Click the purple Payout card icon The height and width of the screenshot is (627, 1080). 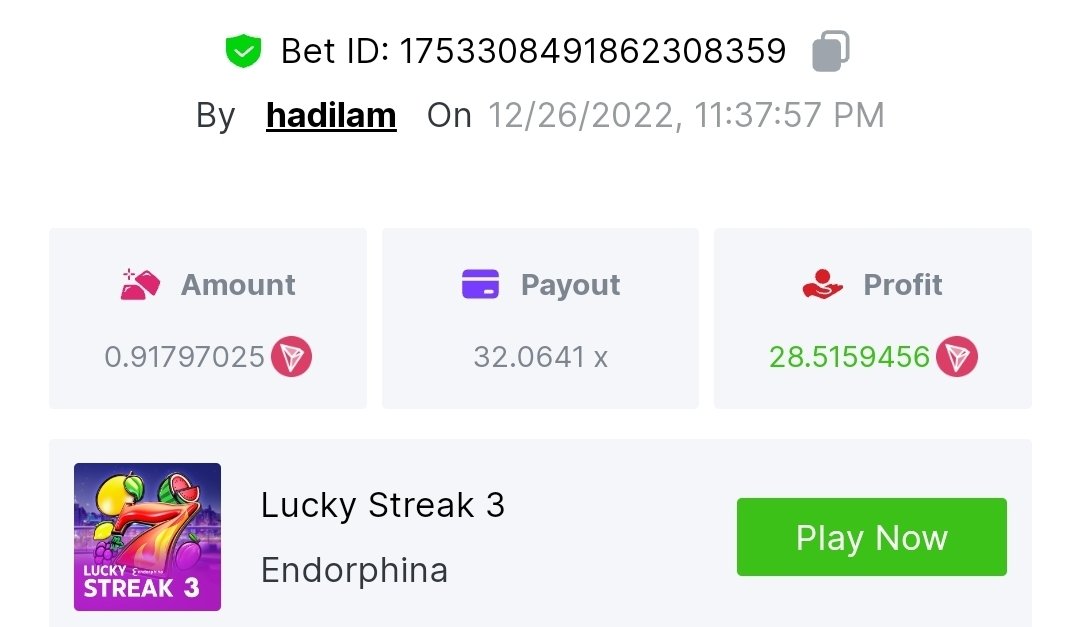click(480, 284)
